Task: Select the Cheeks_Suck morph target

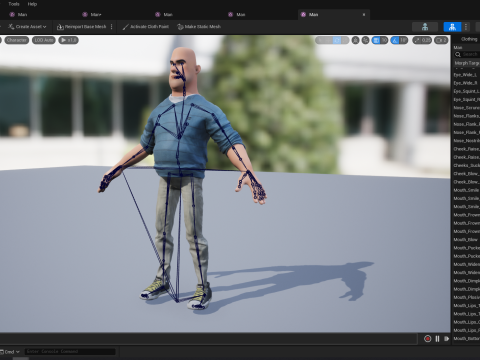Action: [466, 165]
